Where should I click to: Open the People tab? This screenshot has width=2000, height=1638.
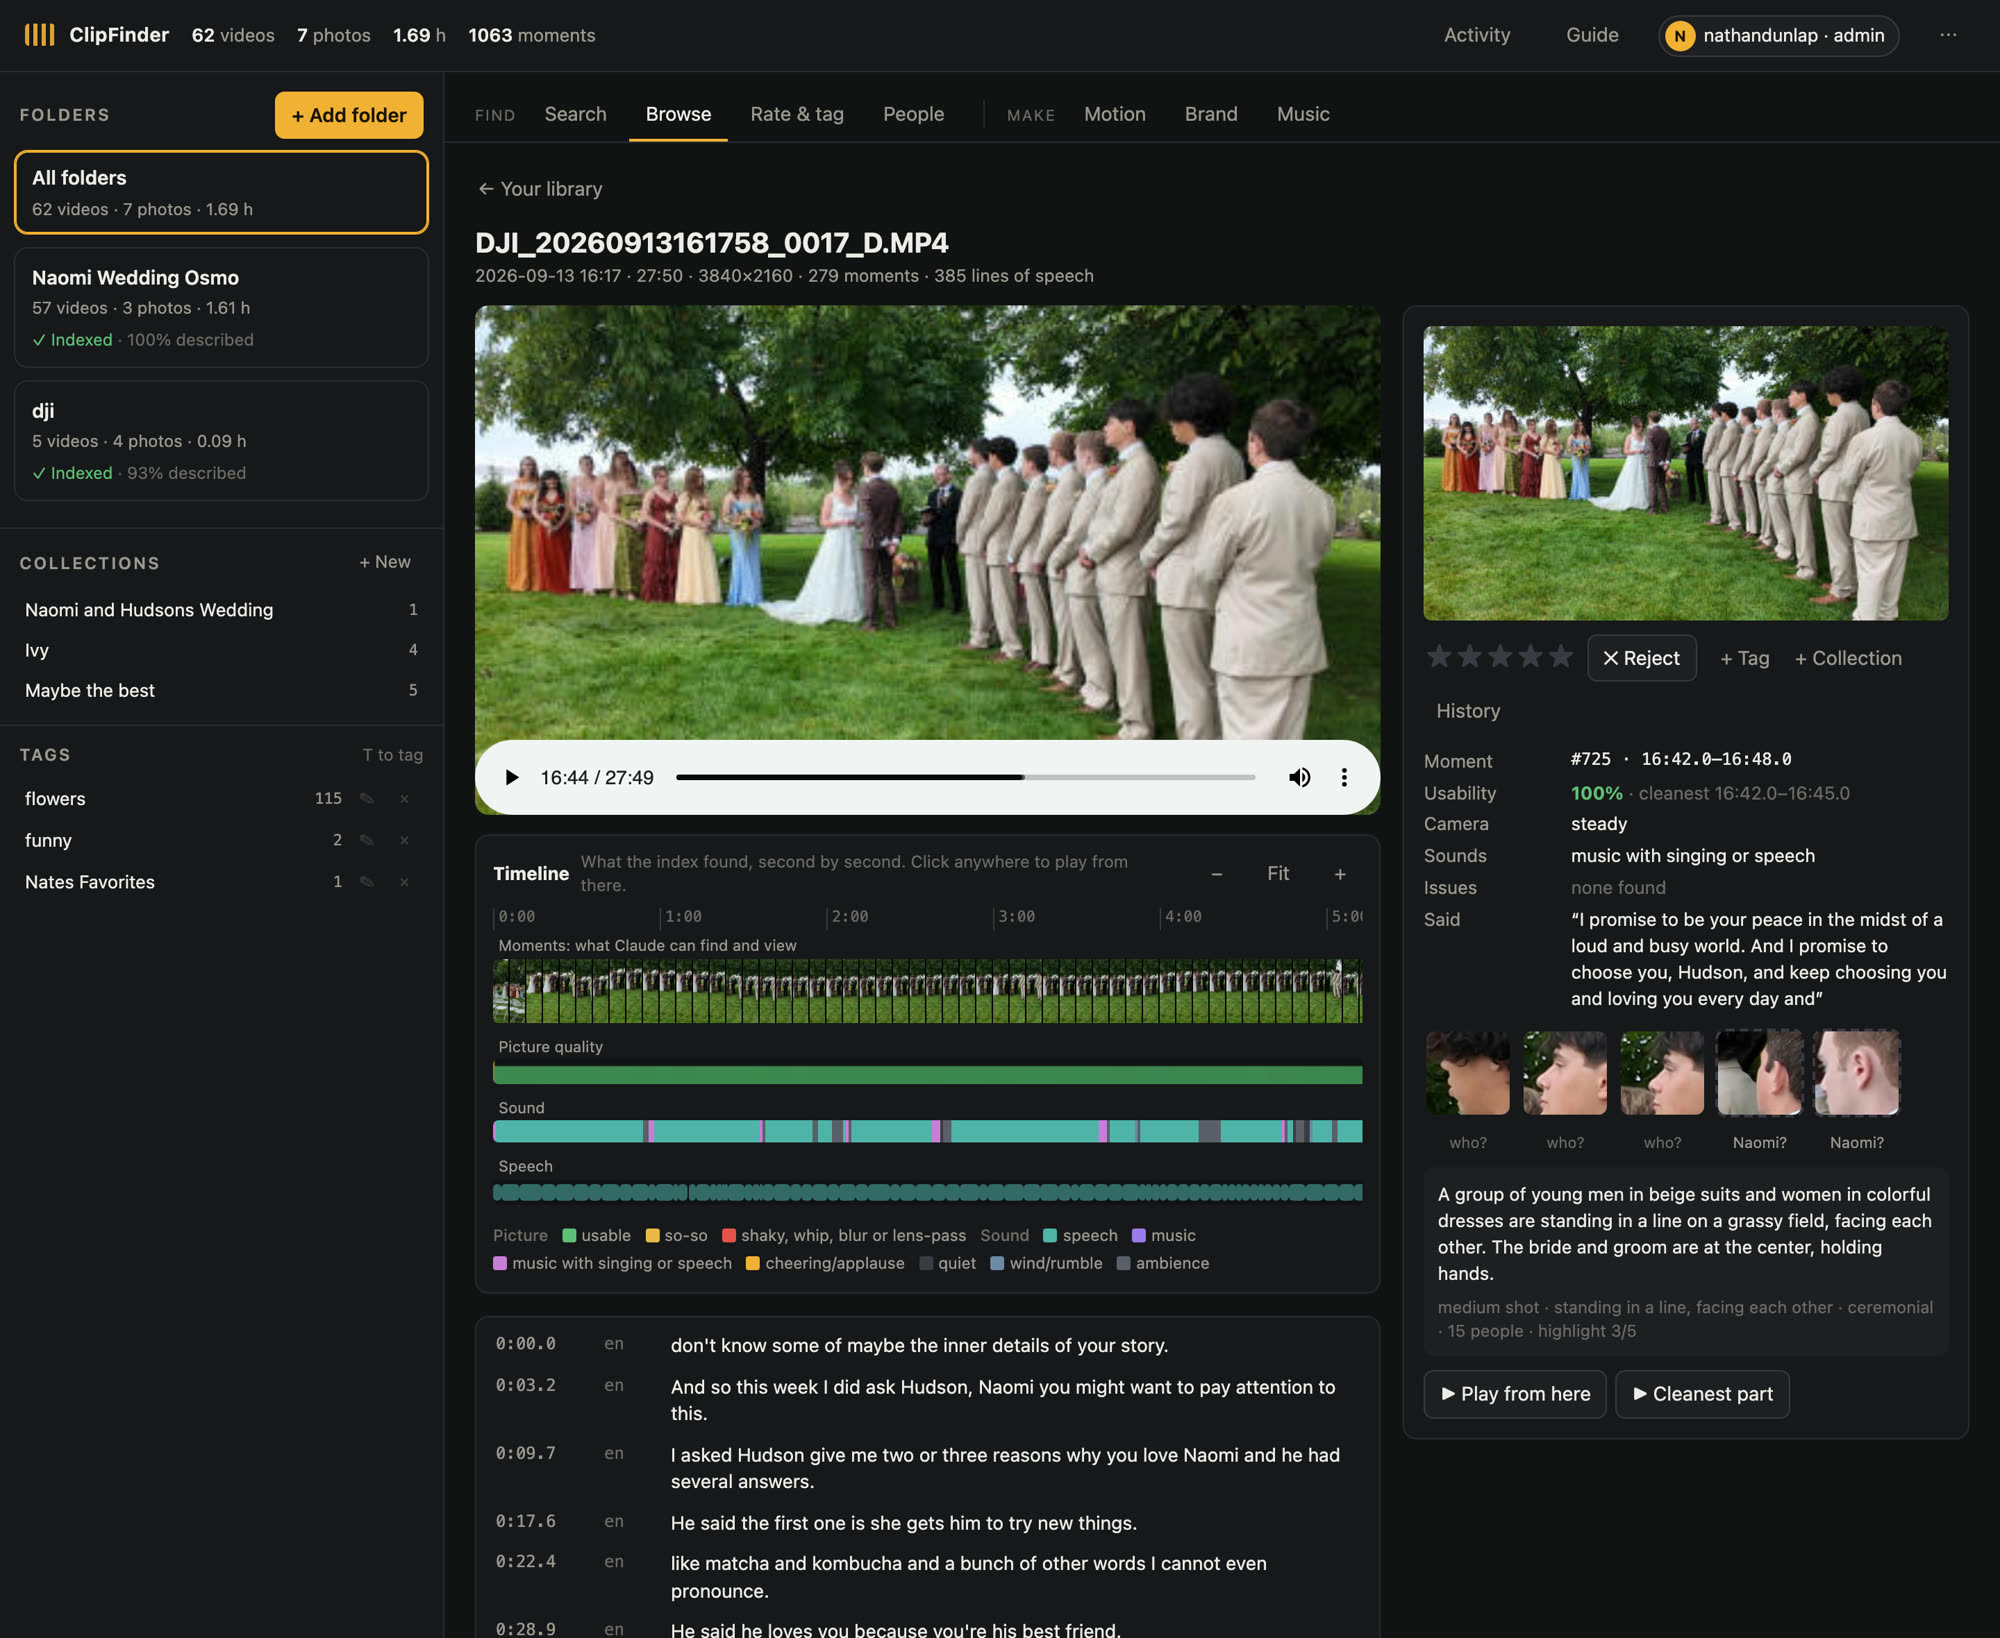913,114
